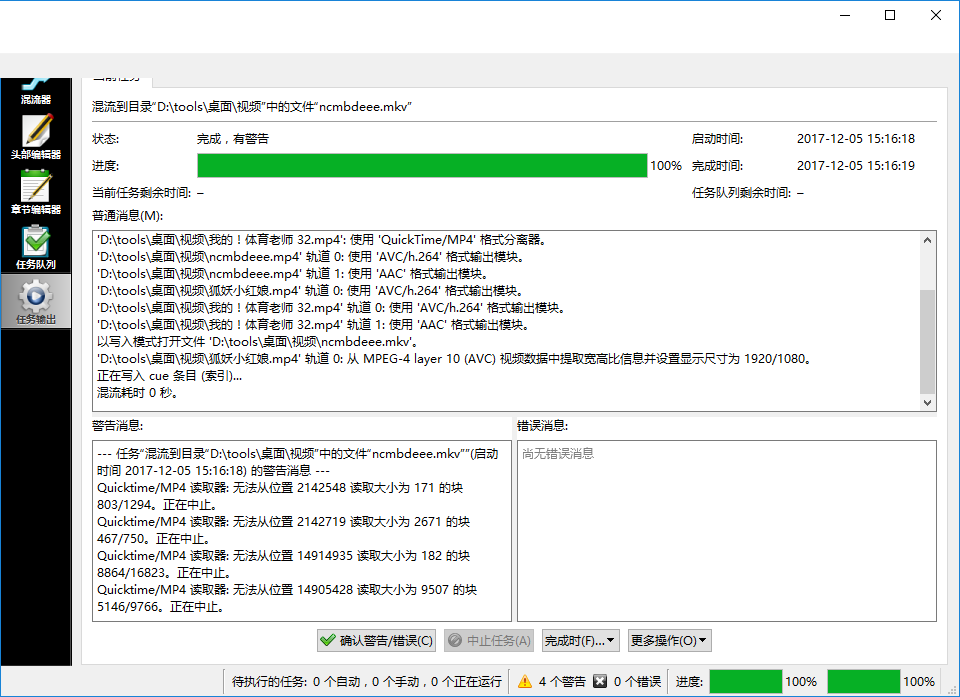Click inside the 普通消息 message log area
960x697 pixels.
click(x=500, y=320)
